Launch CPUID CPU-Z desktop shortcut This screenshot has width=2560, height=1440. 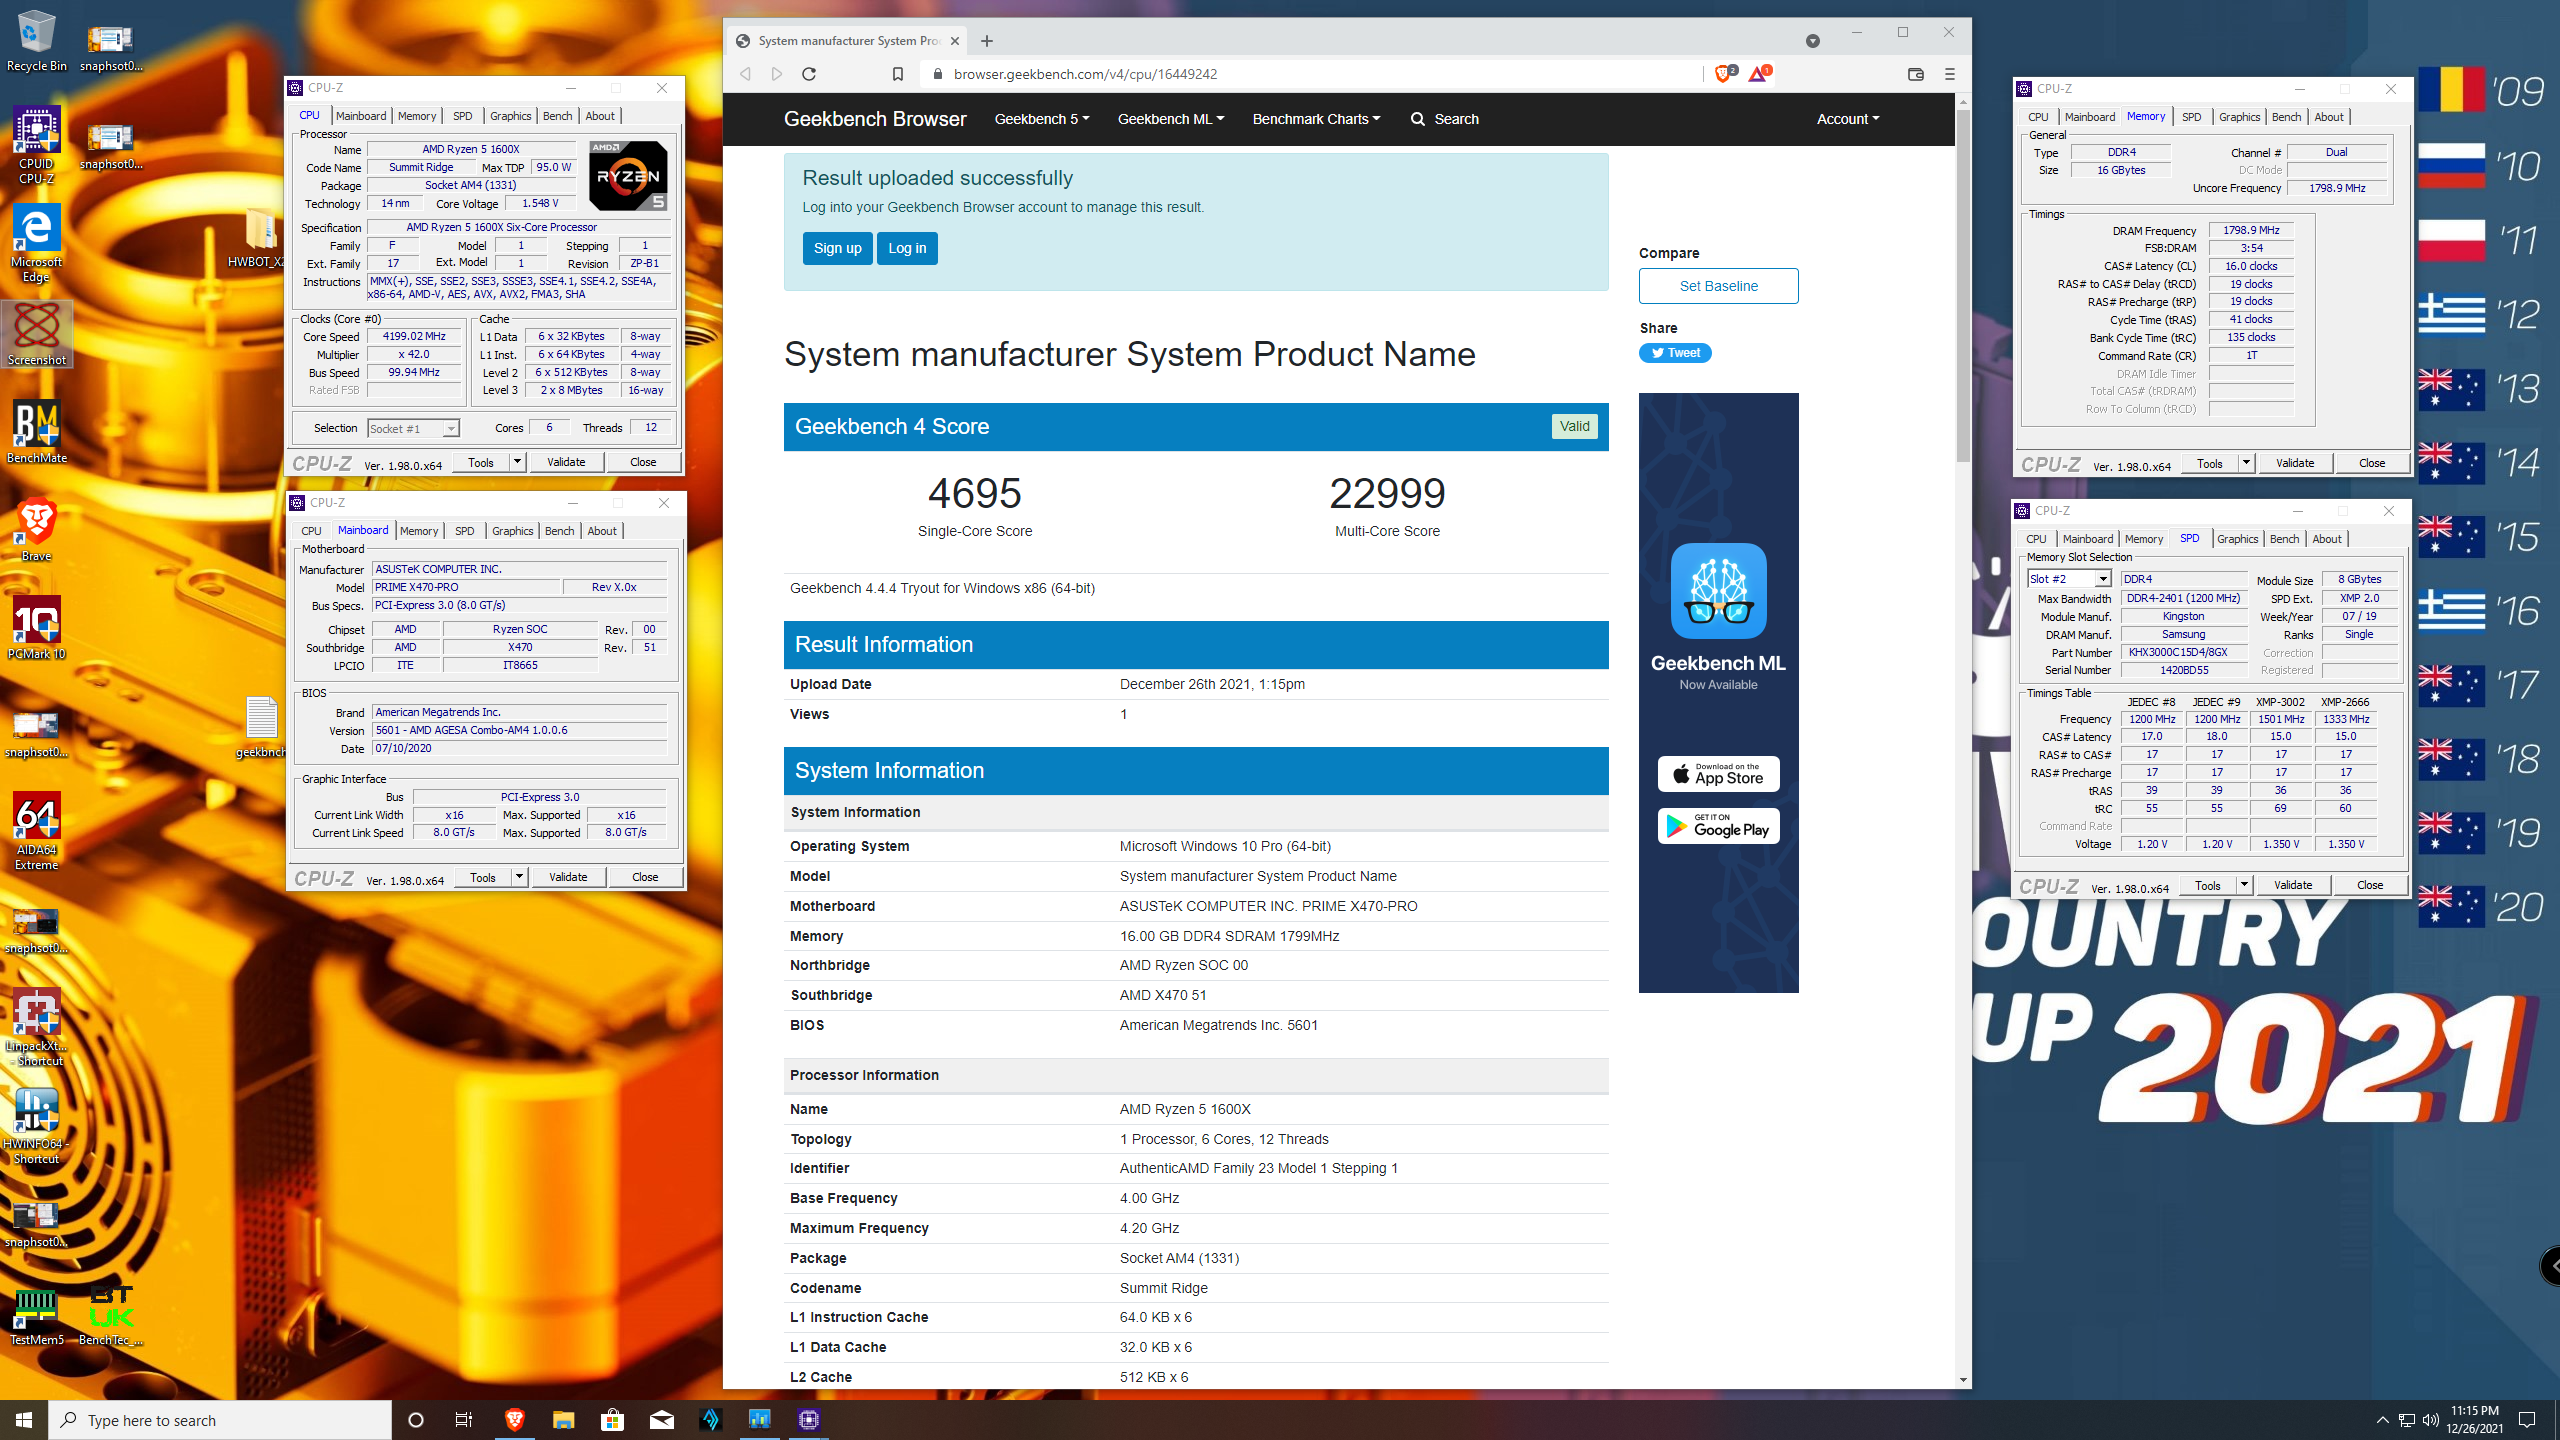coord(36,145)
